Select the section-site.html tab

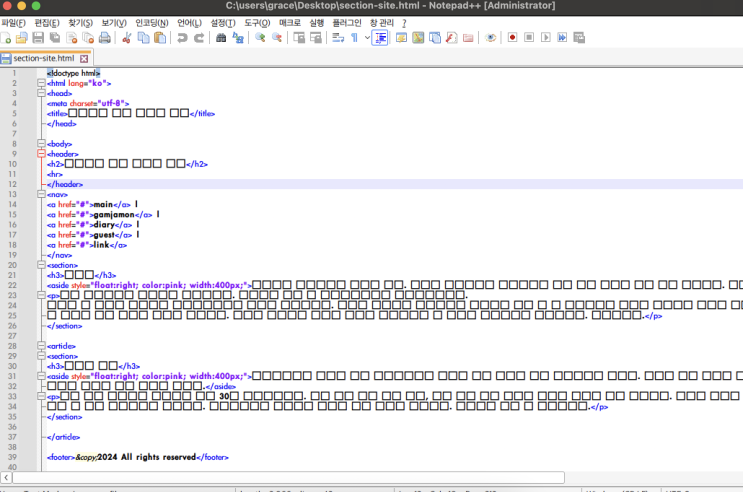click(x=44, y=58)
